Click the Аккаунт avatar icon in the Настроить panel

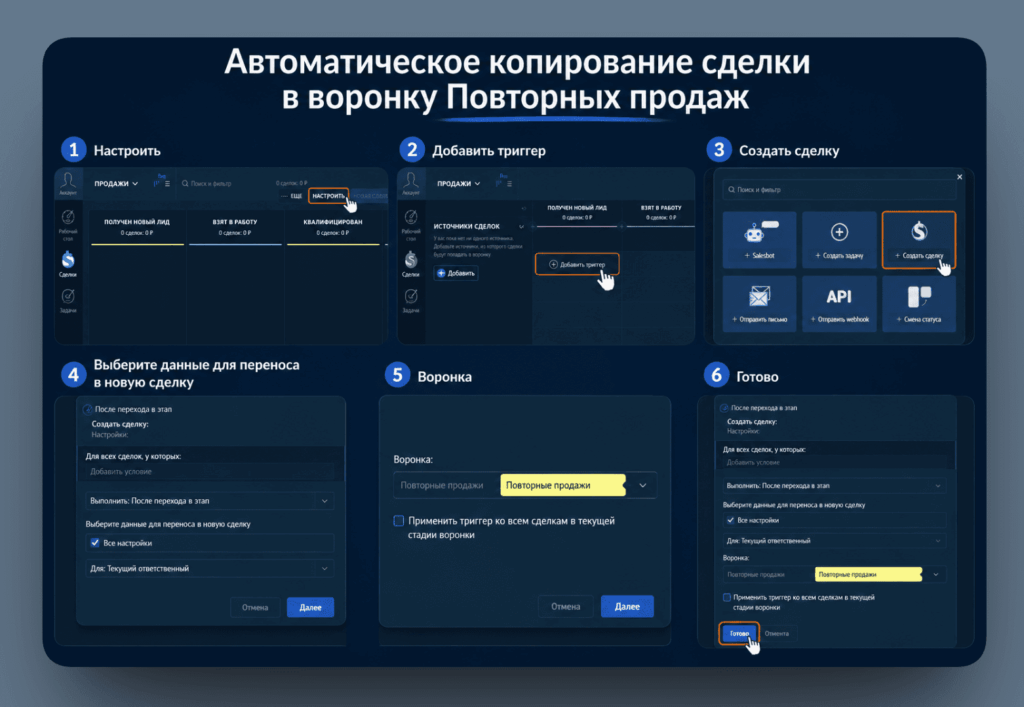68,180
